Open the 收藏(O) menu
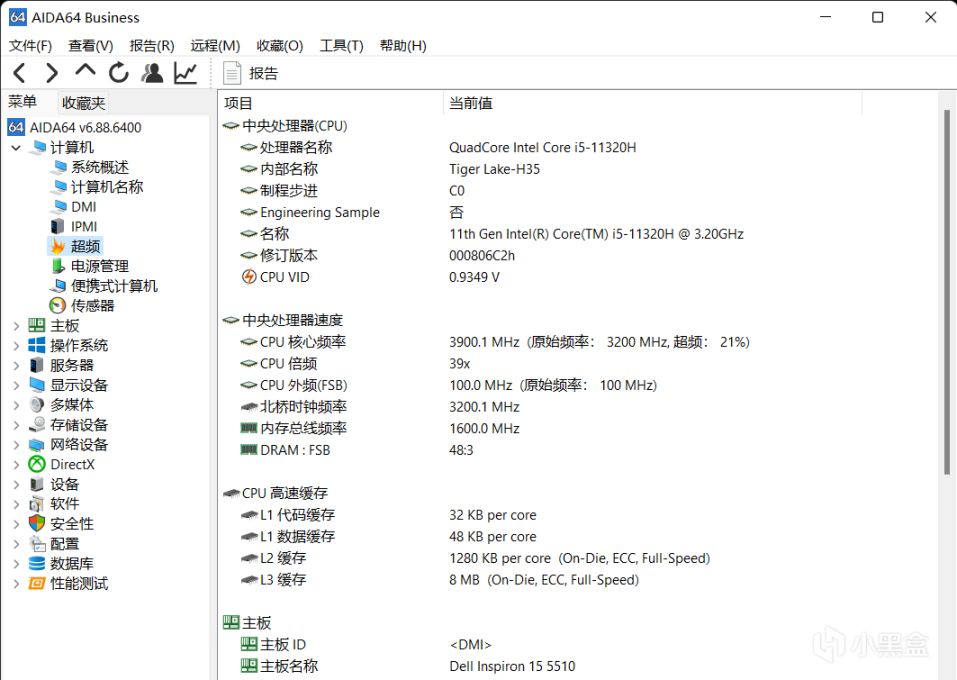957x680 pixels. 280,46
